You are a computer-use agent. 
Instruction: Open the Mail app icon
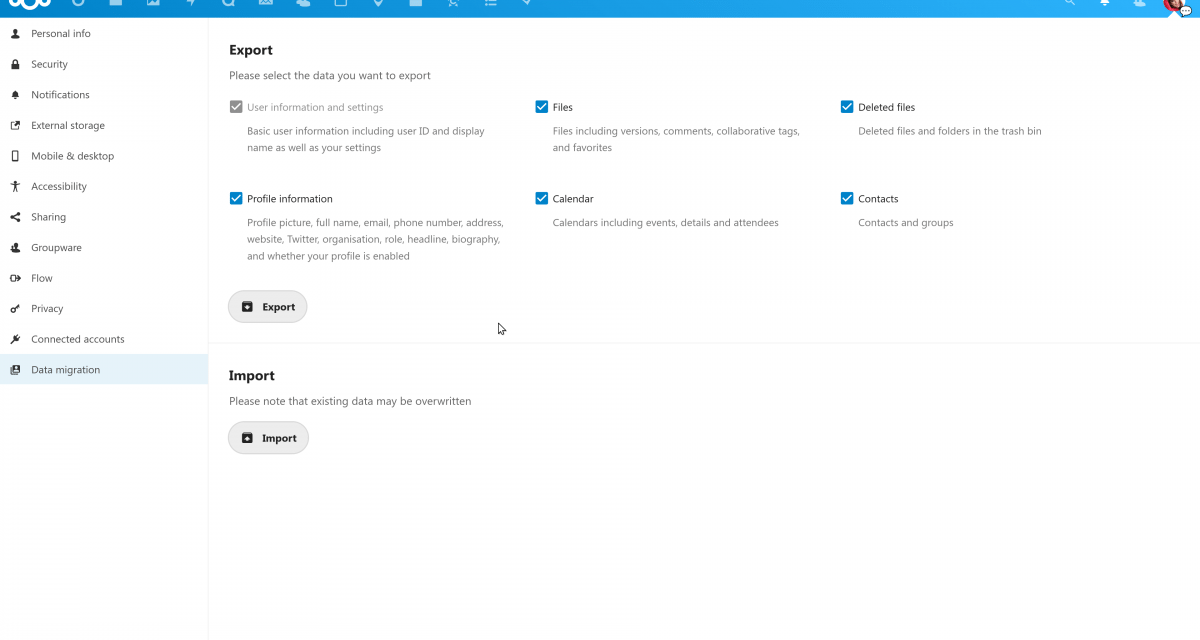265,5
